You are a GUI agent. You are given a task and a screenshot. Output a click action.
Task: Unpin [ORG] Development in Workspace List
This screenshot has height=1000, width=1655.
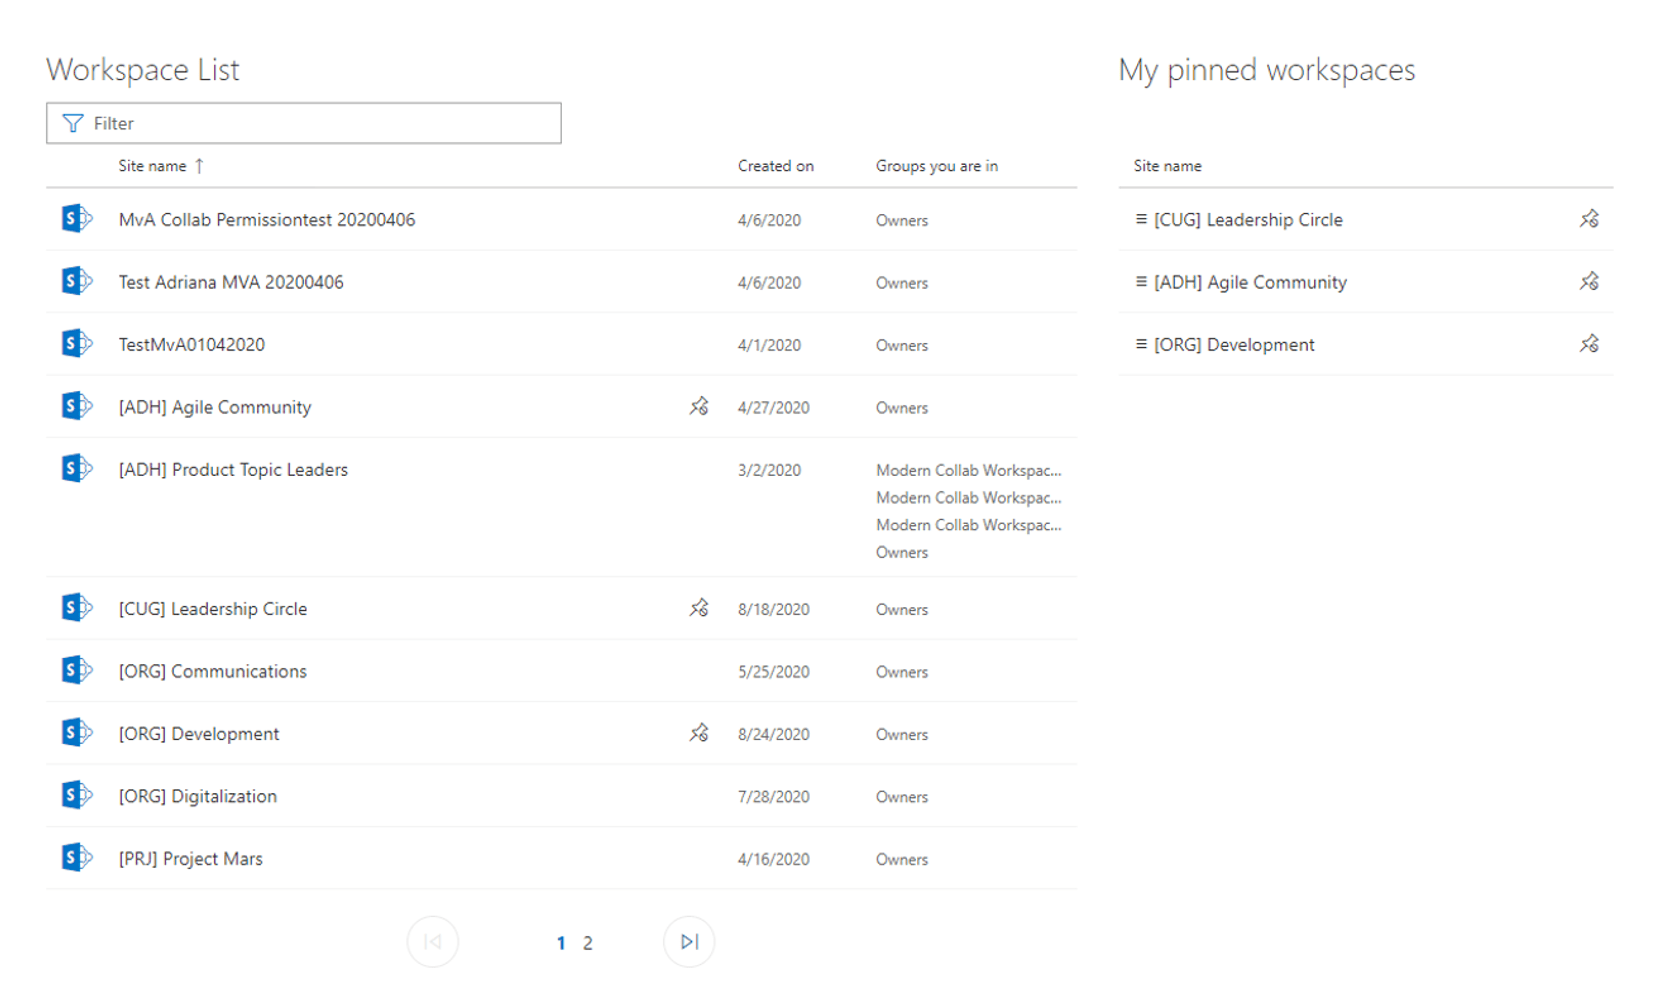(x=699, y=733)
